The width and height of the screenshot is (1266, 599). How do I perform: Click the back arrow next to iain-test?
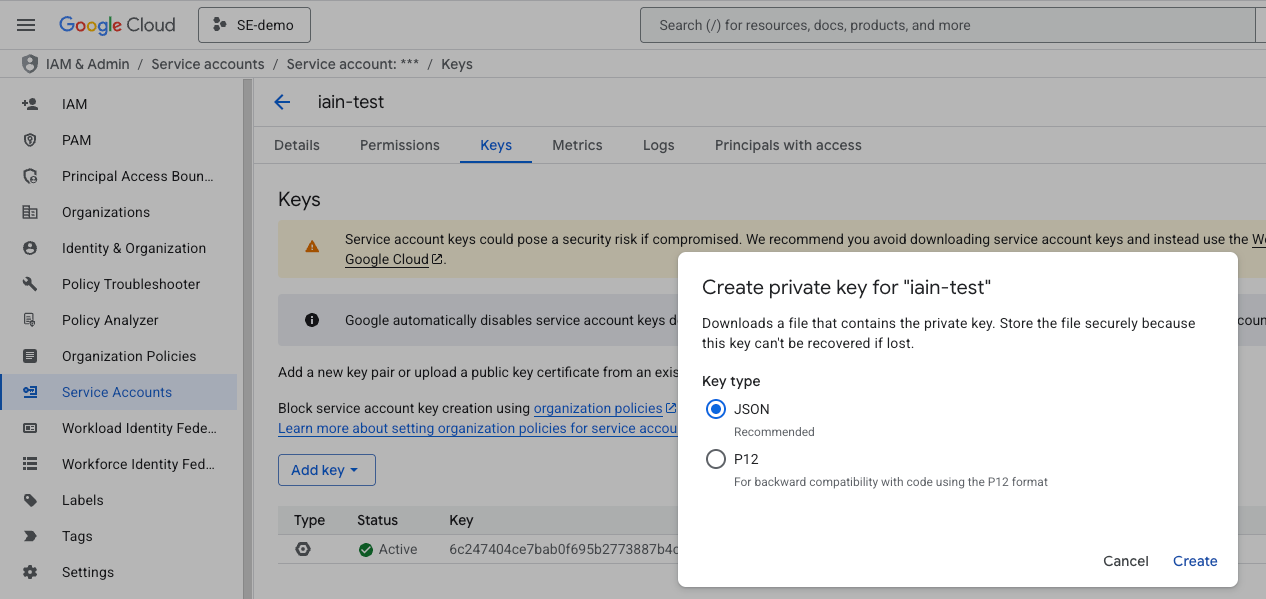point(282,102)
